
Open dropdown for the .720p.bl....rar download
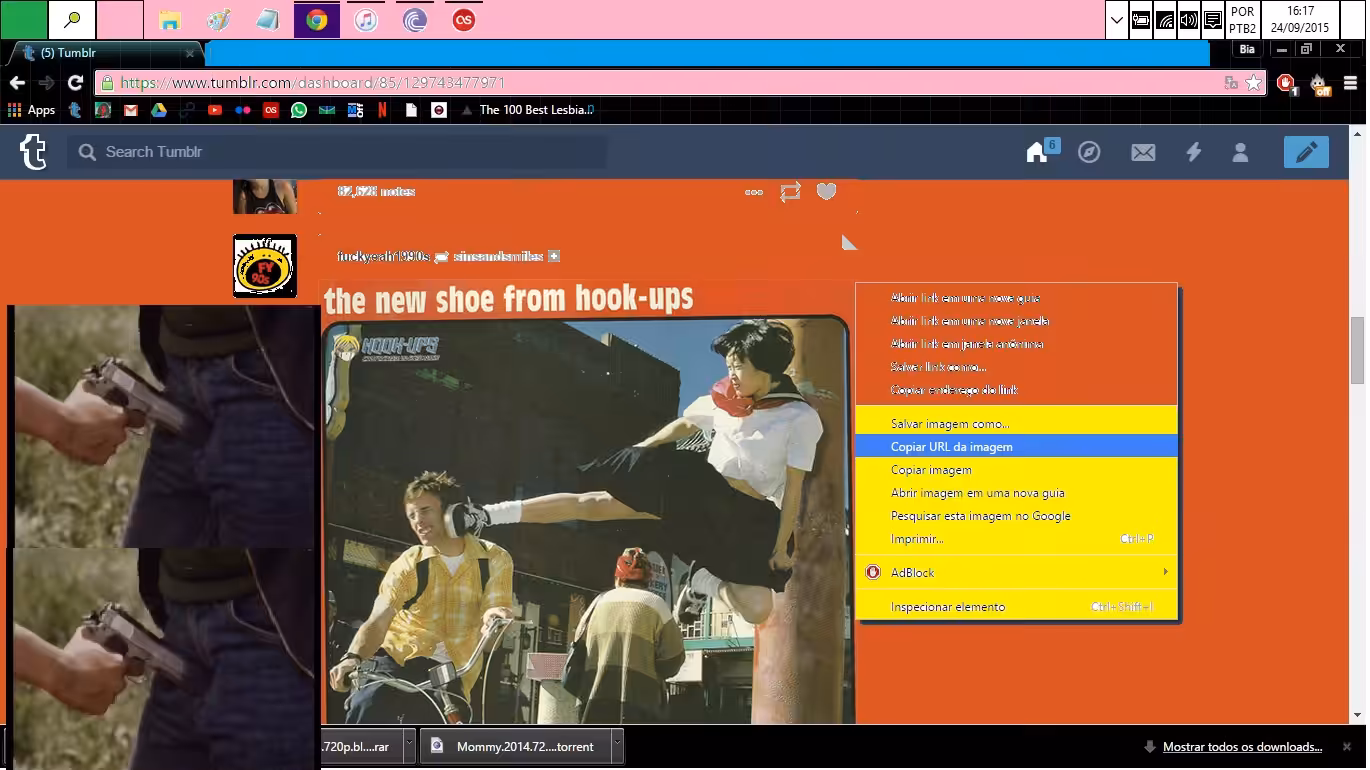[x=409, y=746]
